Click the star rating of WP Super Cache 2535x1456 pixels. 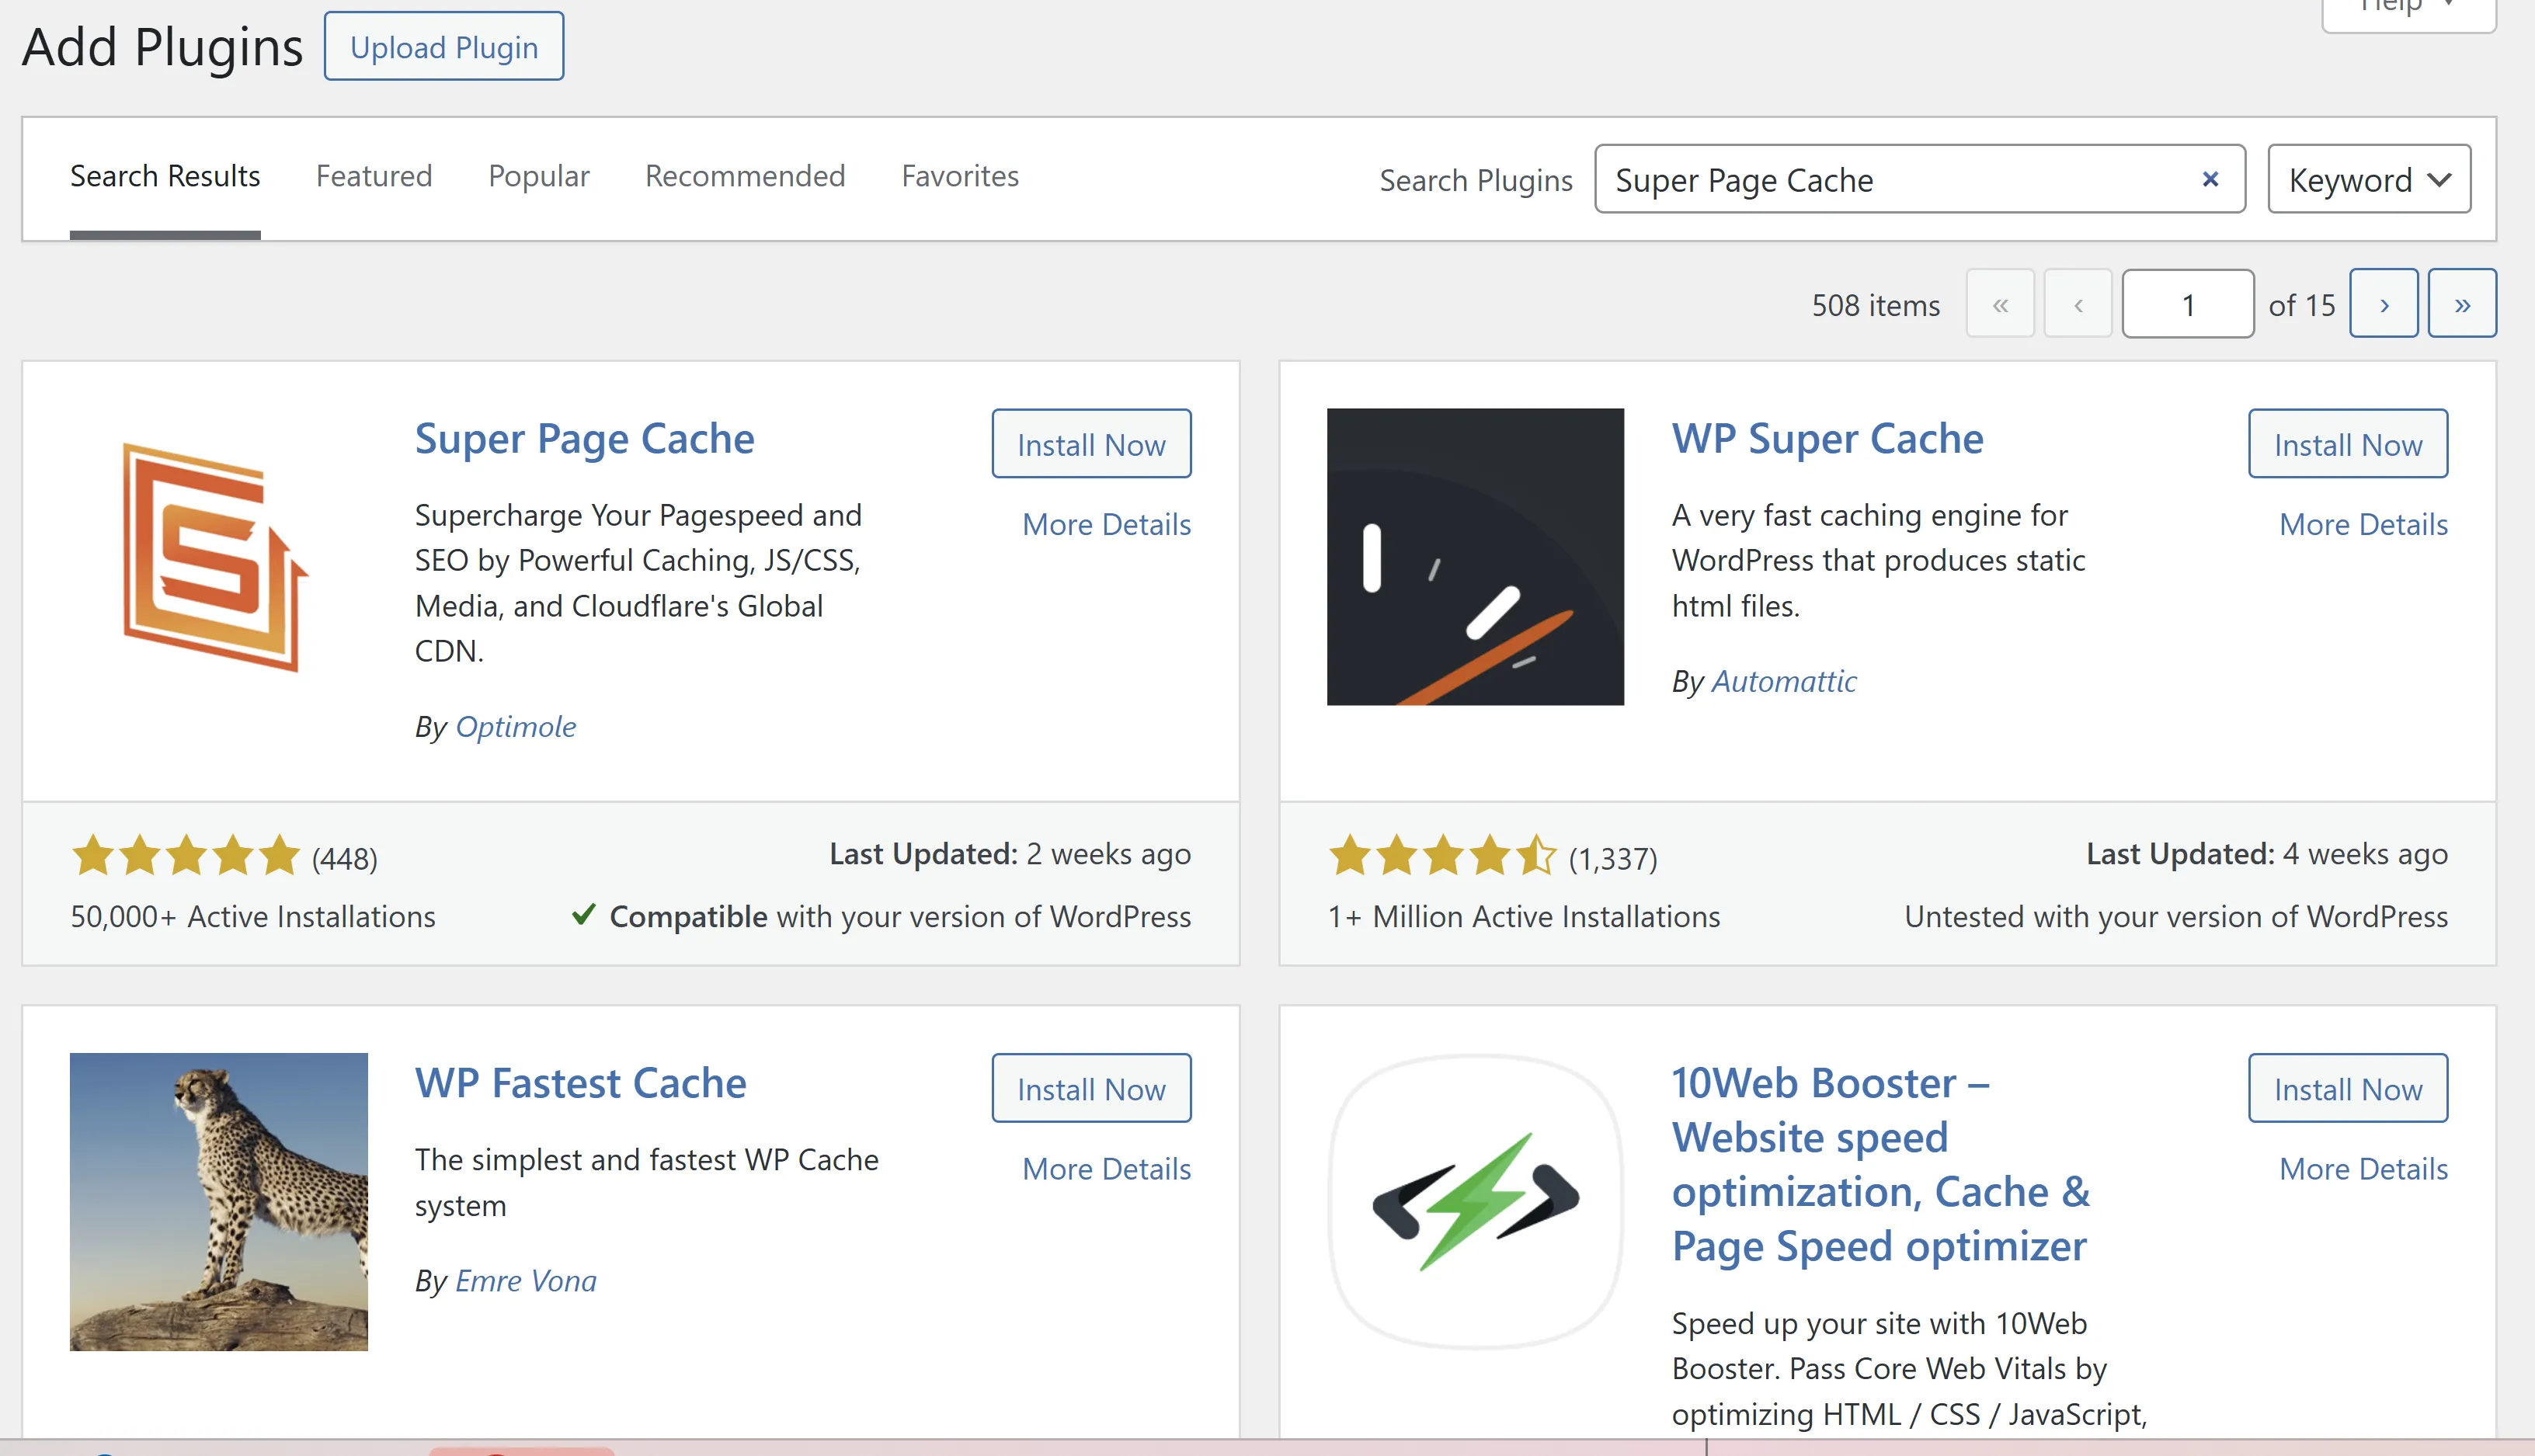click(1443, 856)
